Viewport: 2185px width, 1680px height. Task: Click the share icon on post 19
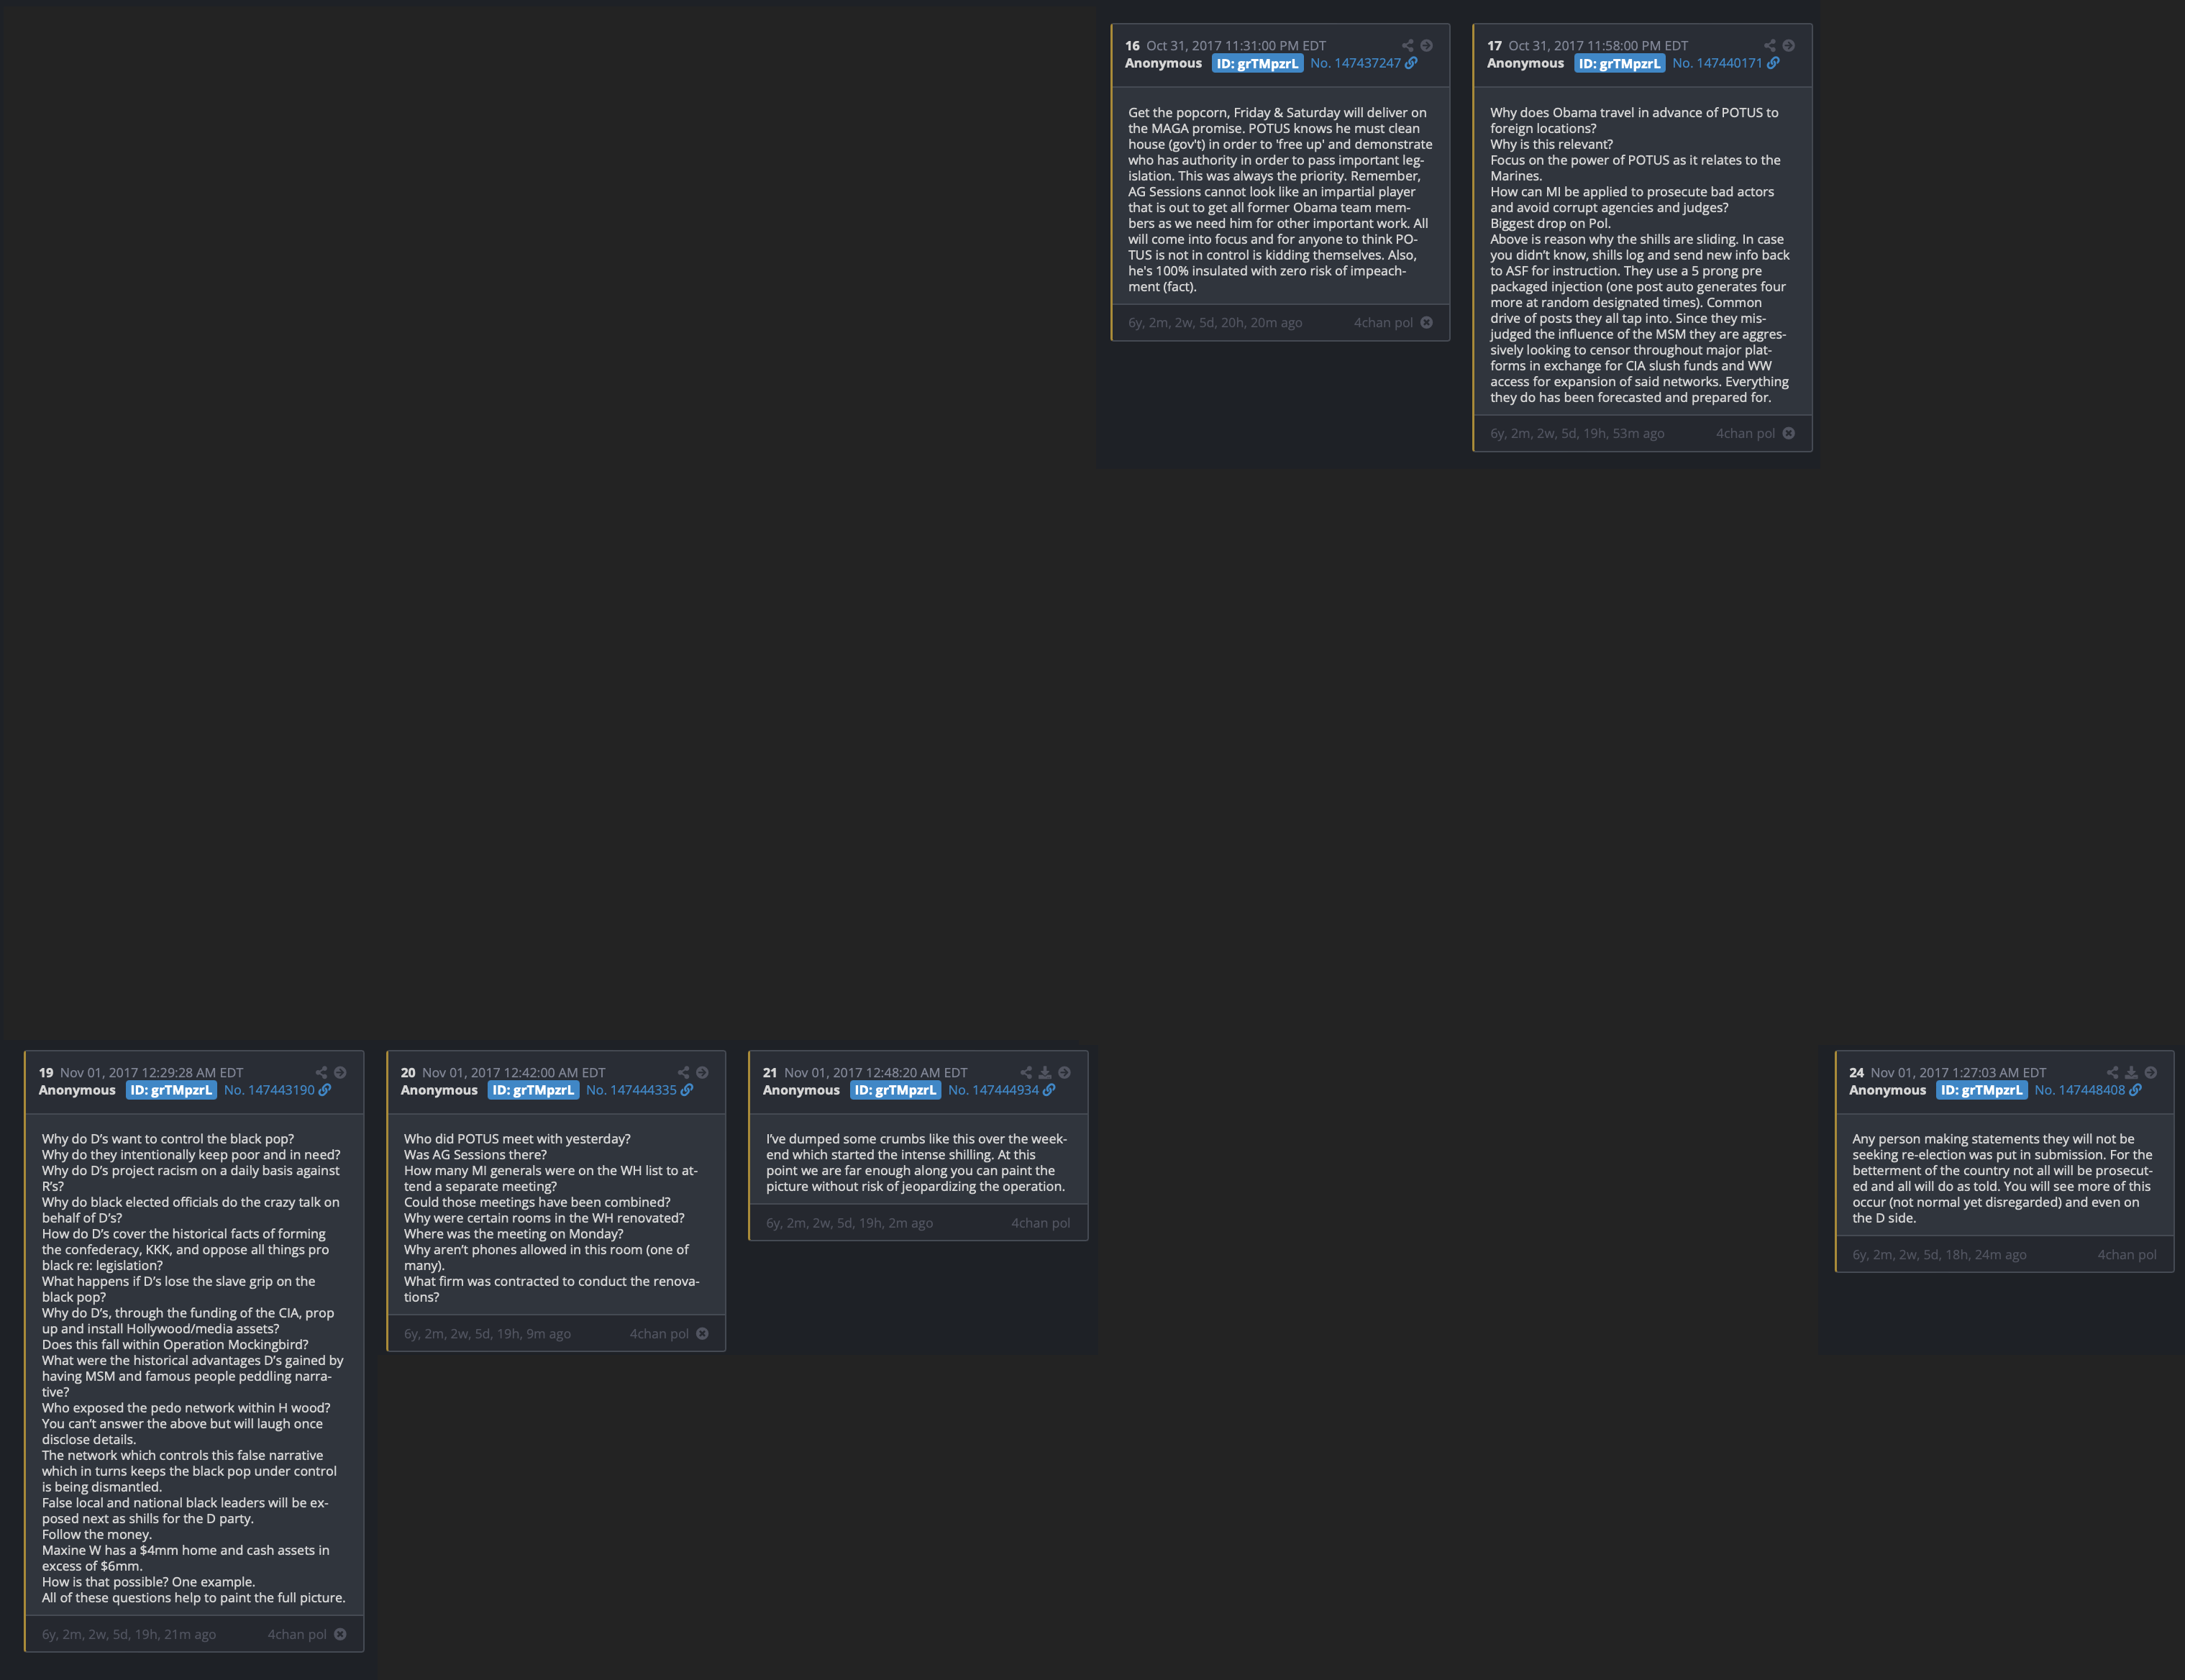point(321,1072)
